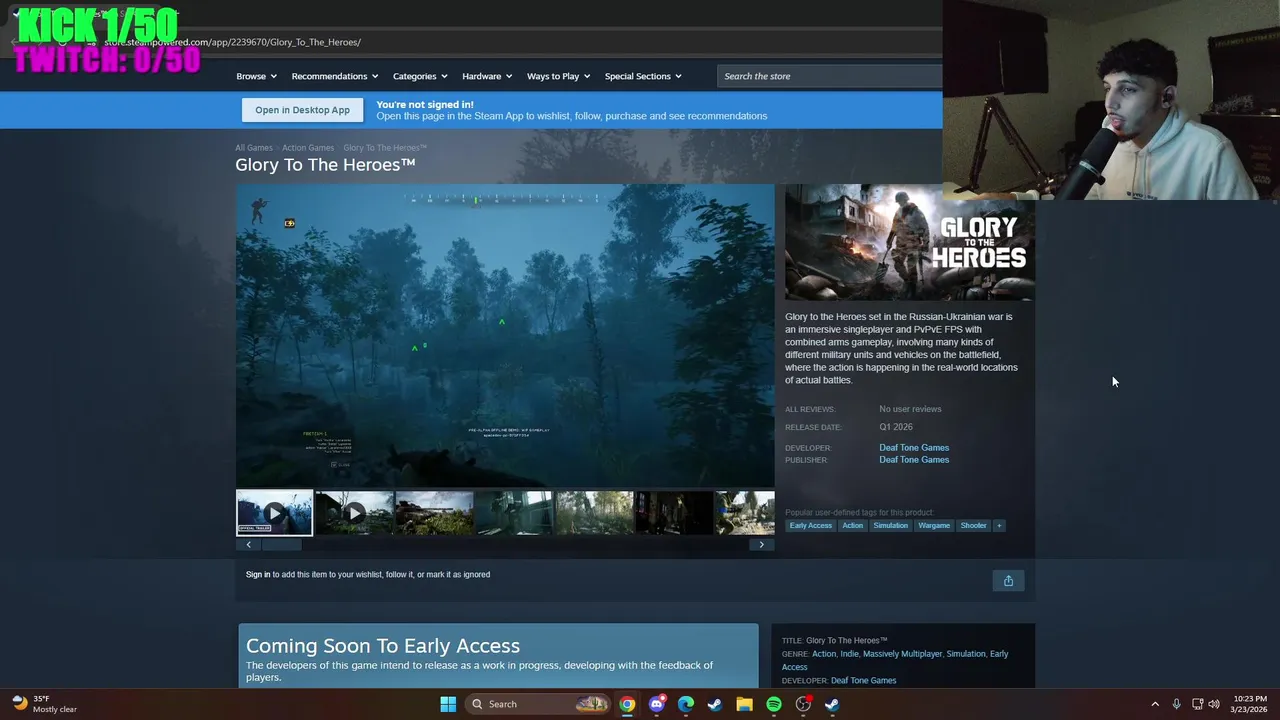Open Deaf Tone Games developer link

[914, 448]
